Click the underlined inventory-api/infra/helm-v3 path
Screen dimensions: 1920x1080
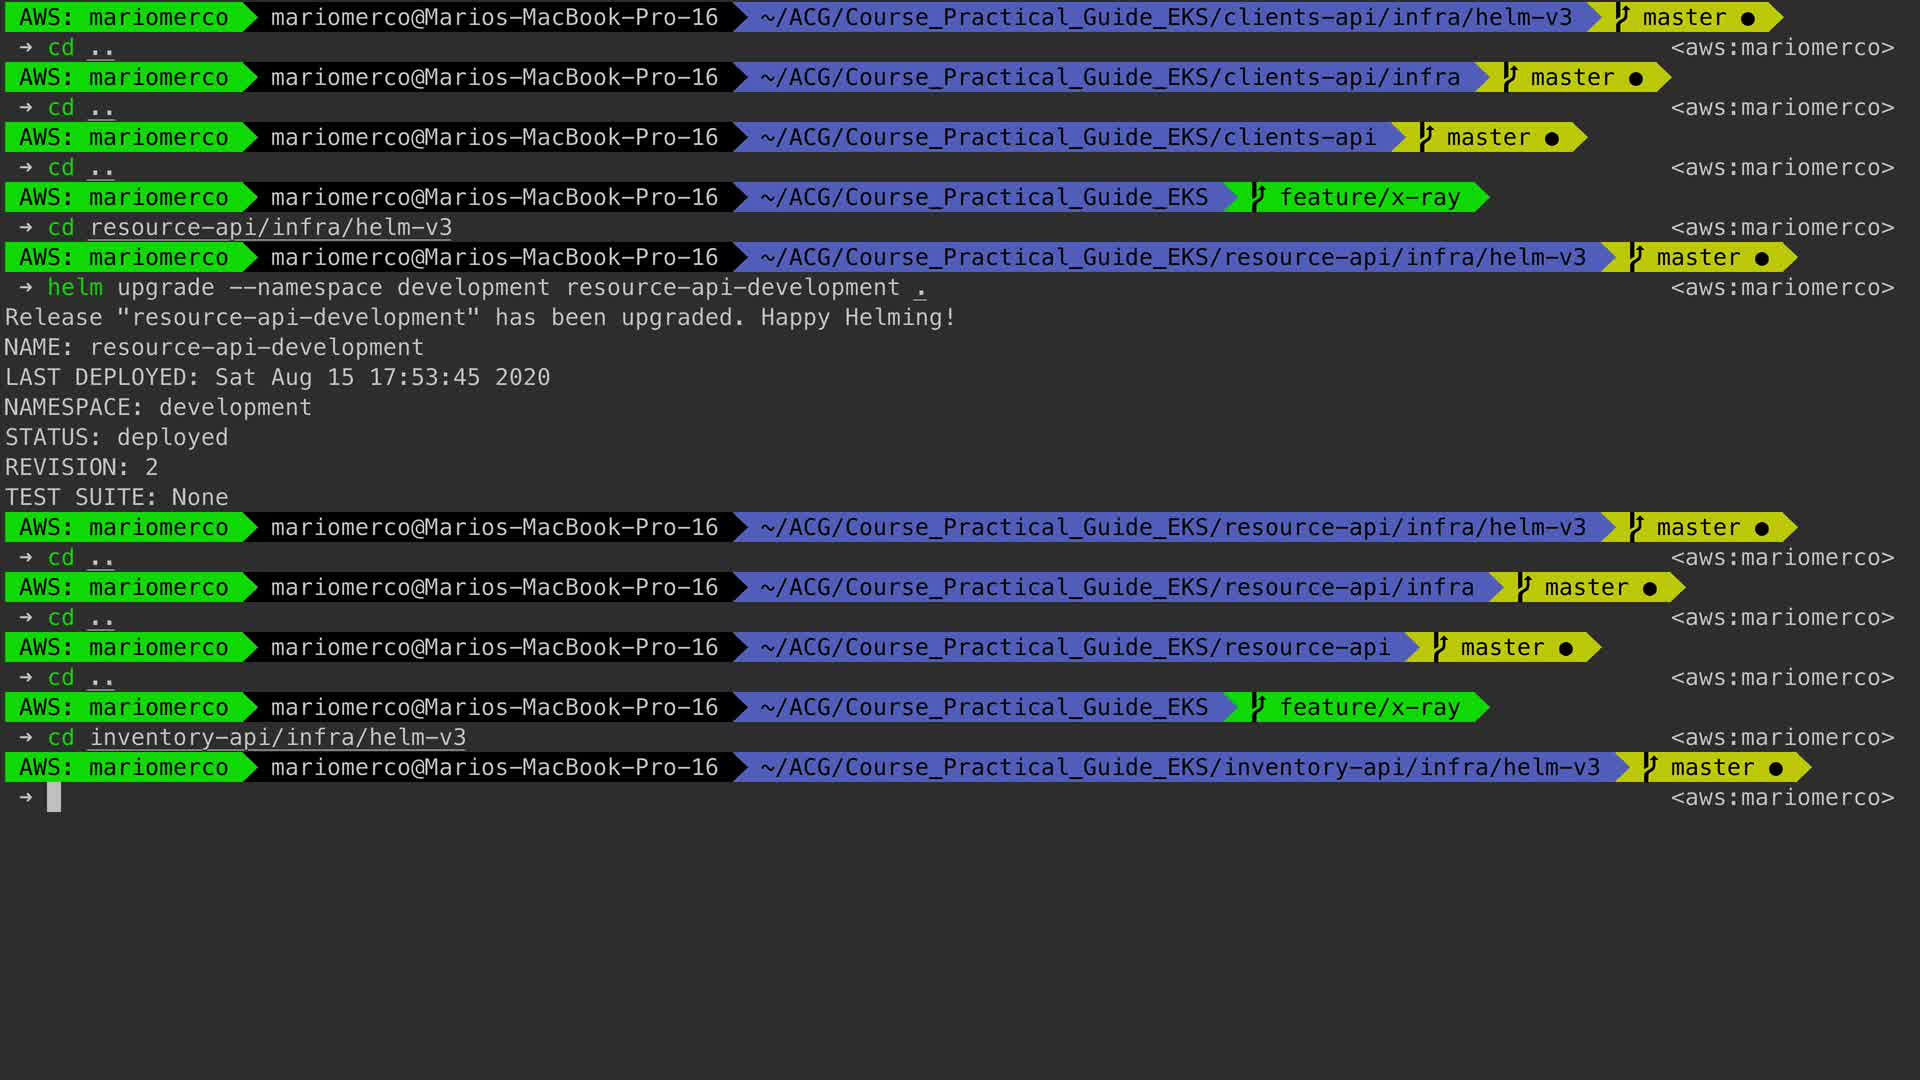[x=277, y=737]
